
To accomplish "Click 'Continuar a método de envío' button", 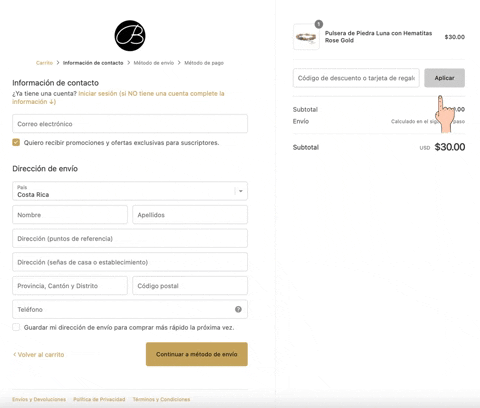I will tap(197, 354).
